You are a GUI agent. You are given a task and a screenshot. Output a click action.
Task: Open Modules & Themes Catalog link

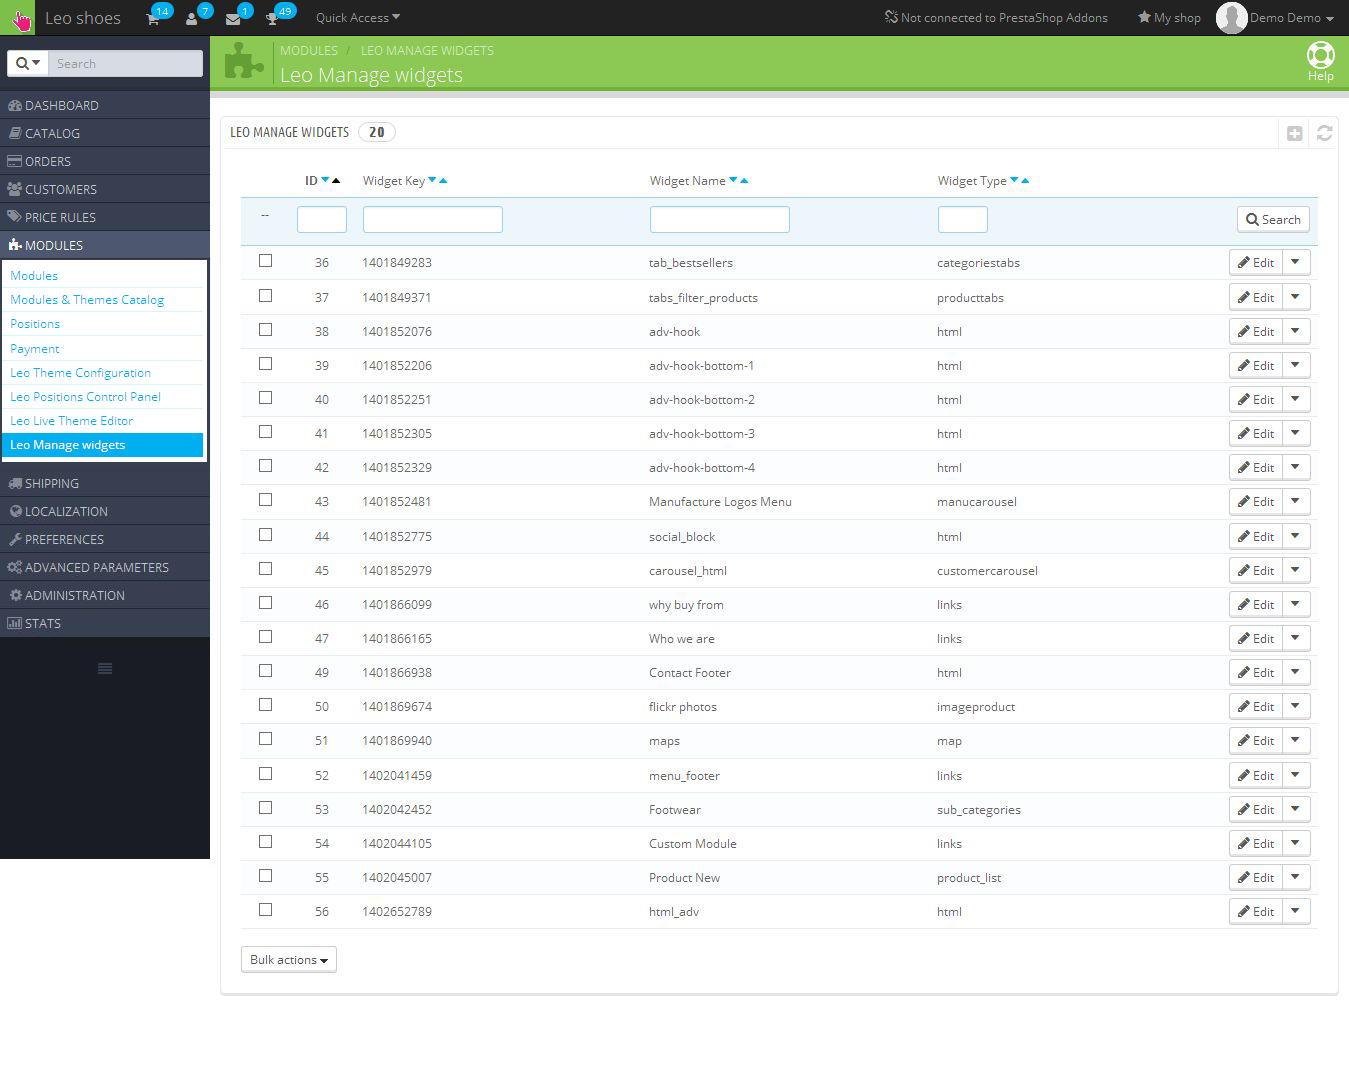click(87, 300)
